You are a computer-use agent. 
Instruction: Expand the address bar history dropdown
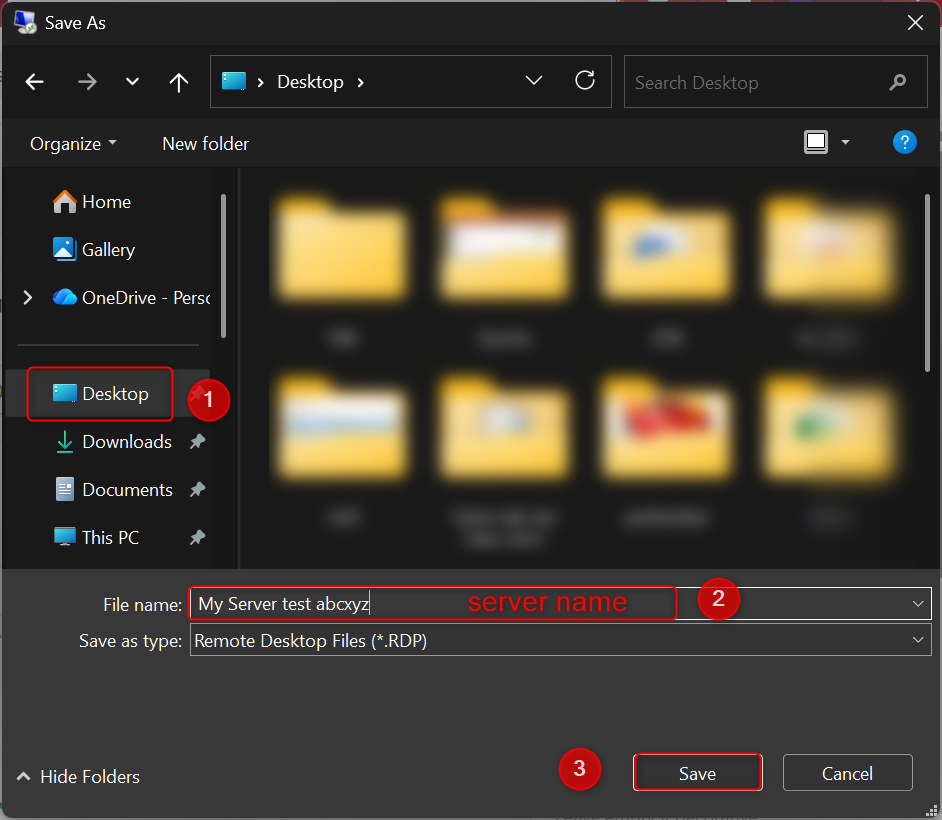534,81
